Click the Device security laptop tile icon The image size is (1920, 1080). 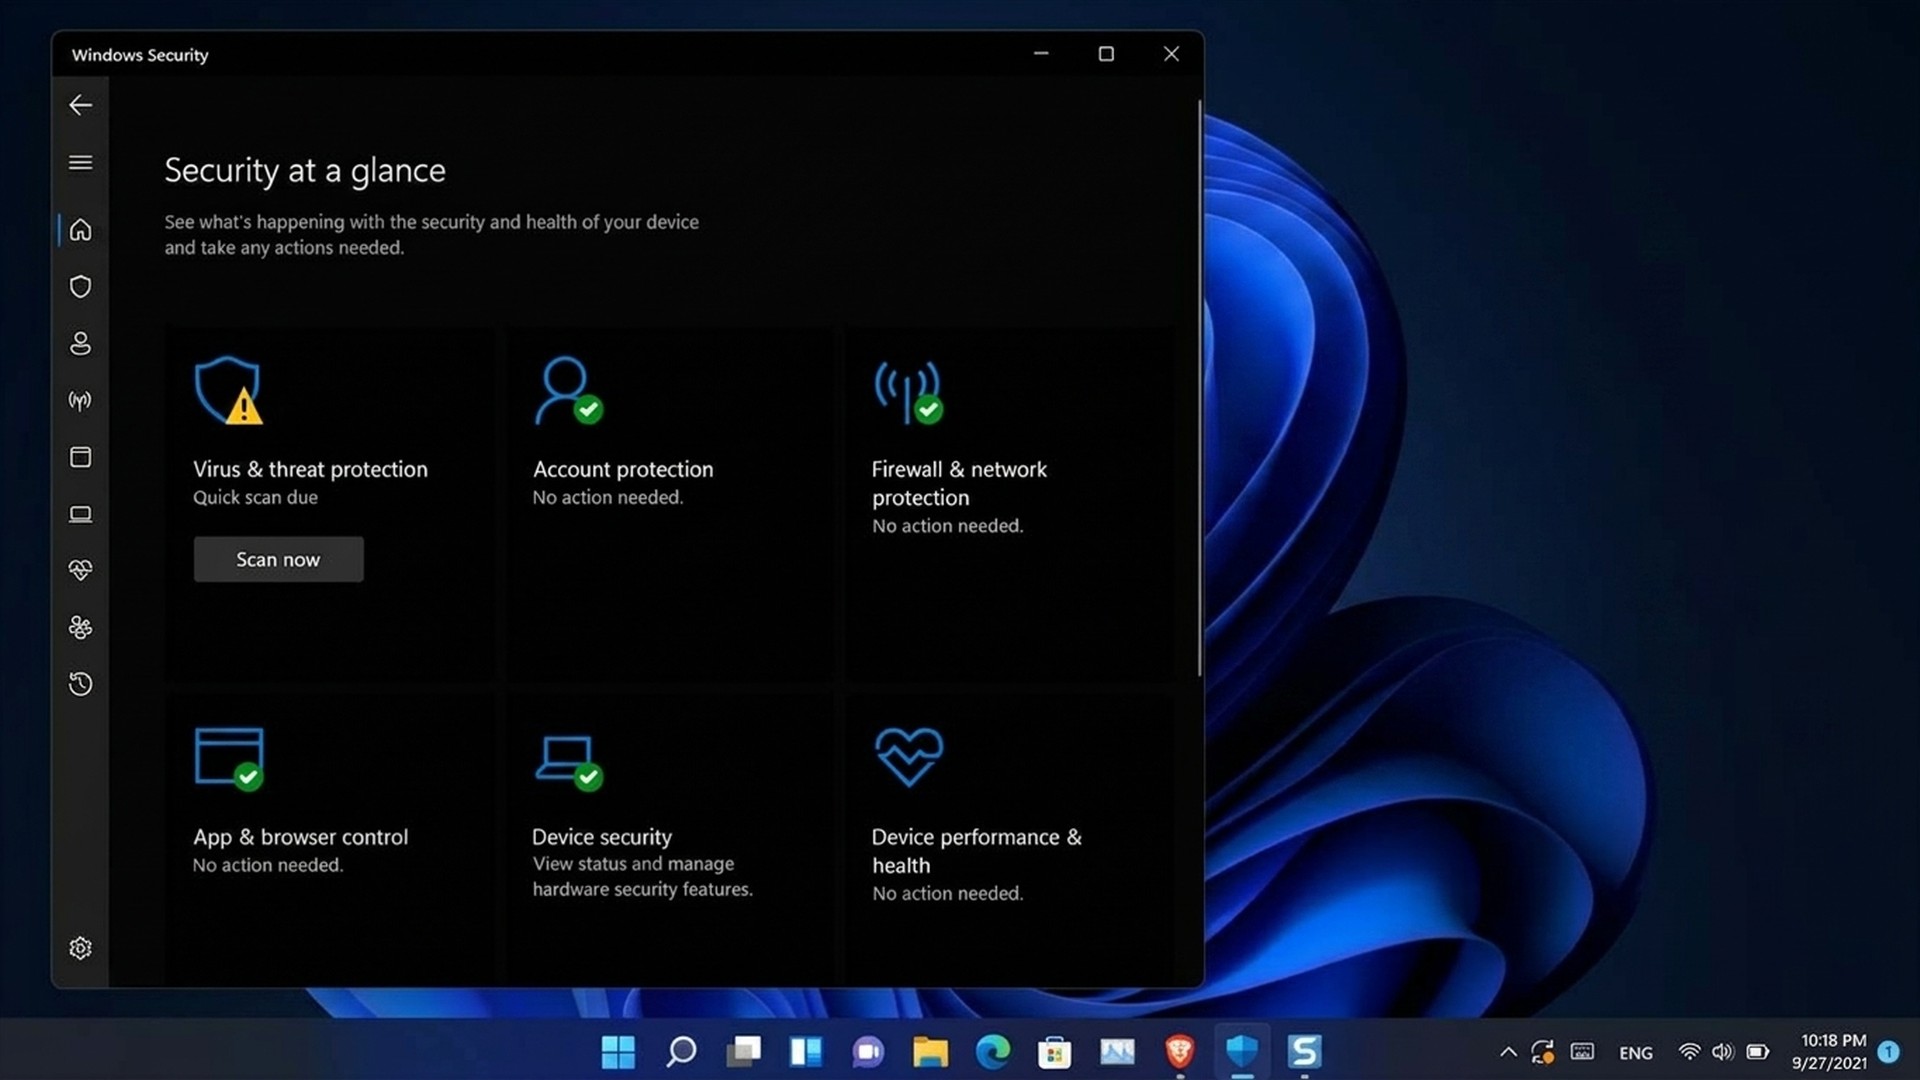(568, 763)
